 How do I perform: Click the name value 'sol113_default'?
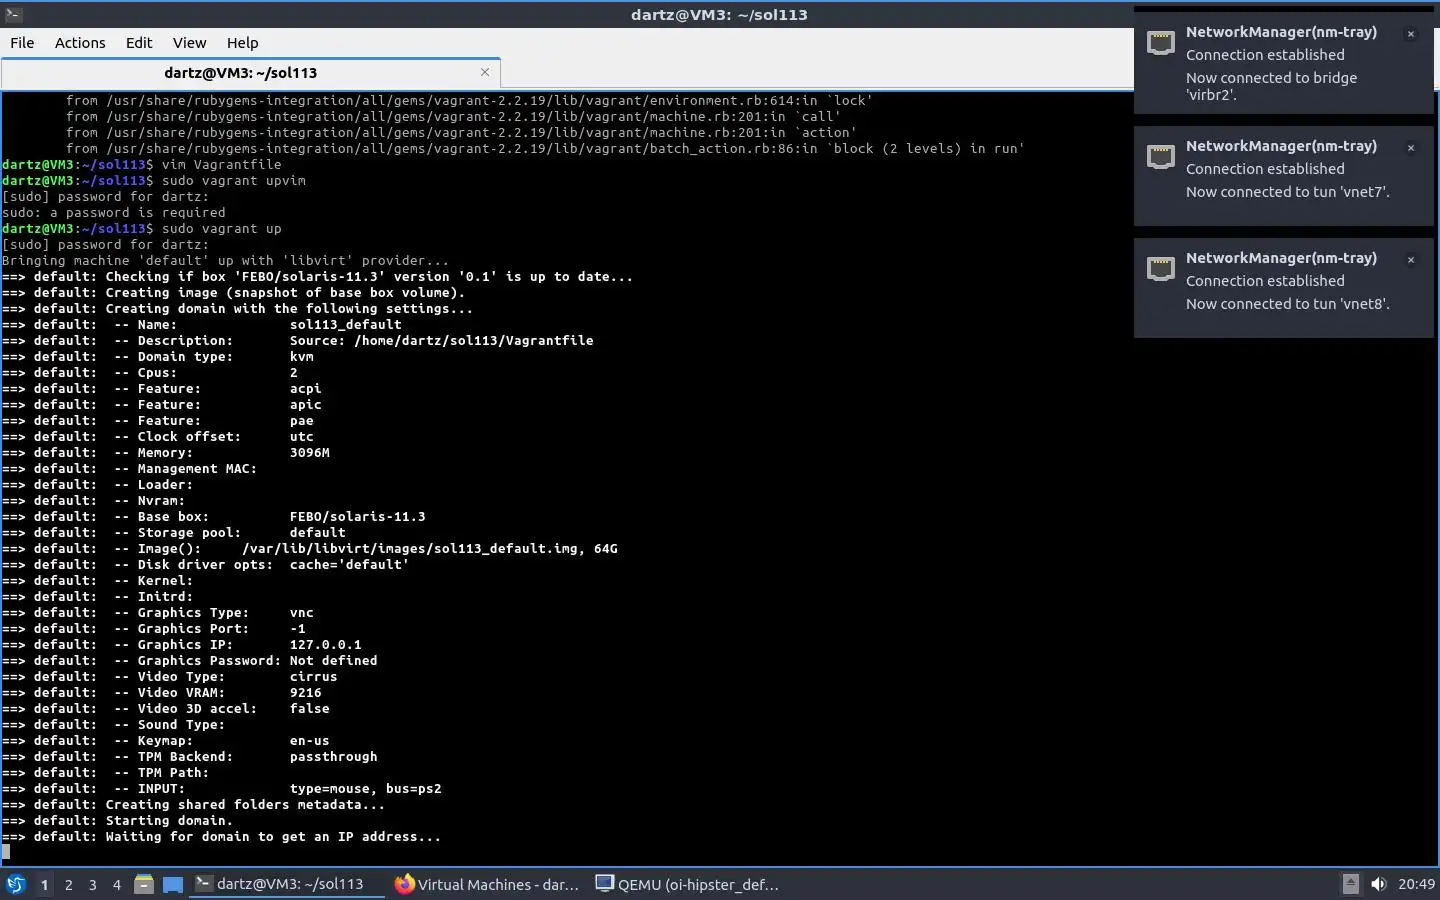click(x=346, y=325)
